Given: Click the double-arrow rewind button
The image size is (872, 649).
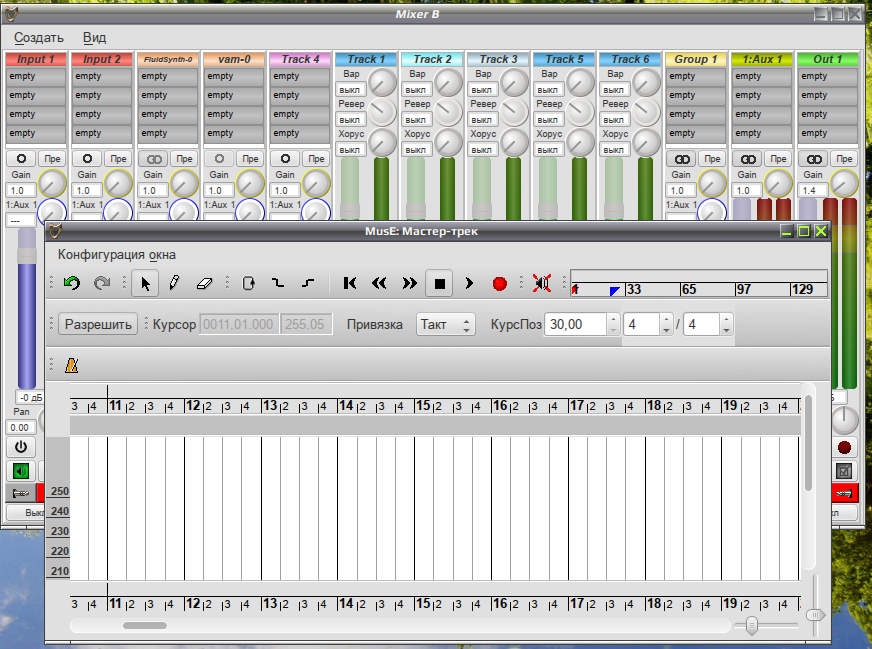Looking at the screenshot, I should [379, 283].
